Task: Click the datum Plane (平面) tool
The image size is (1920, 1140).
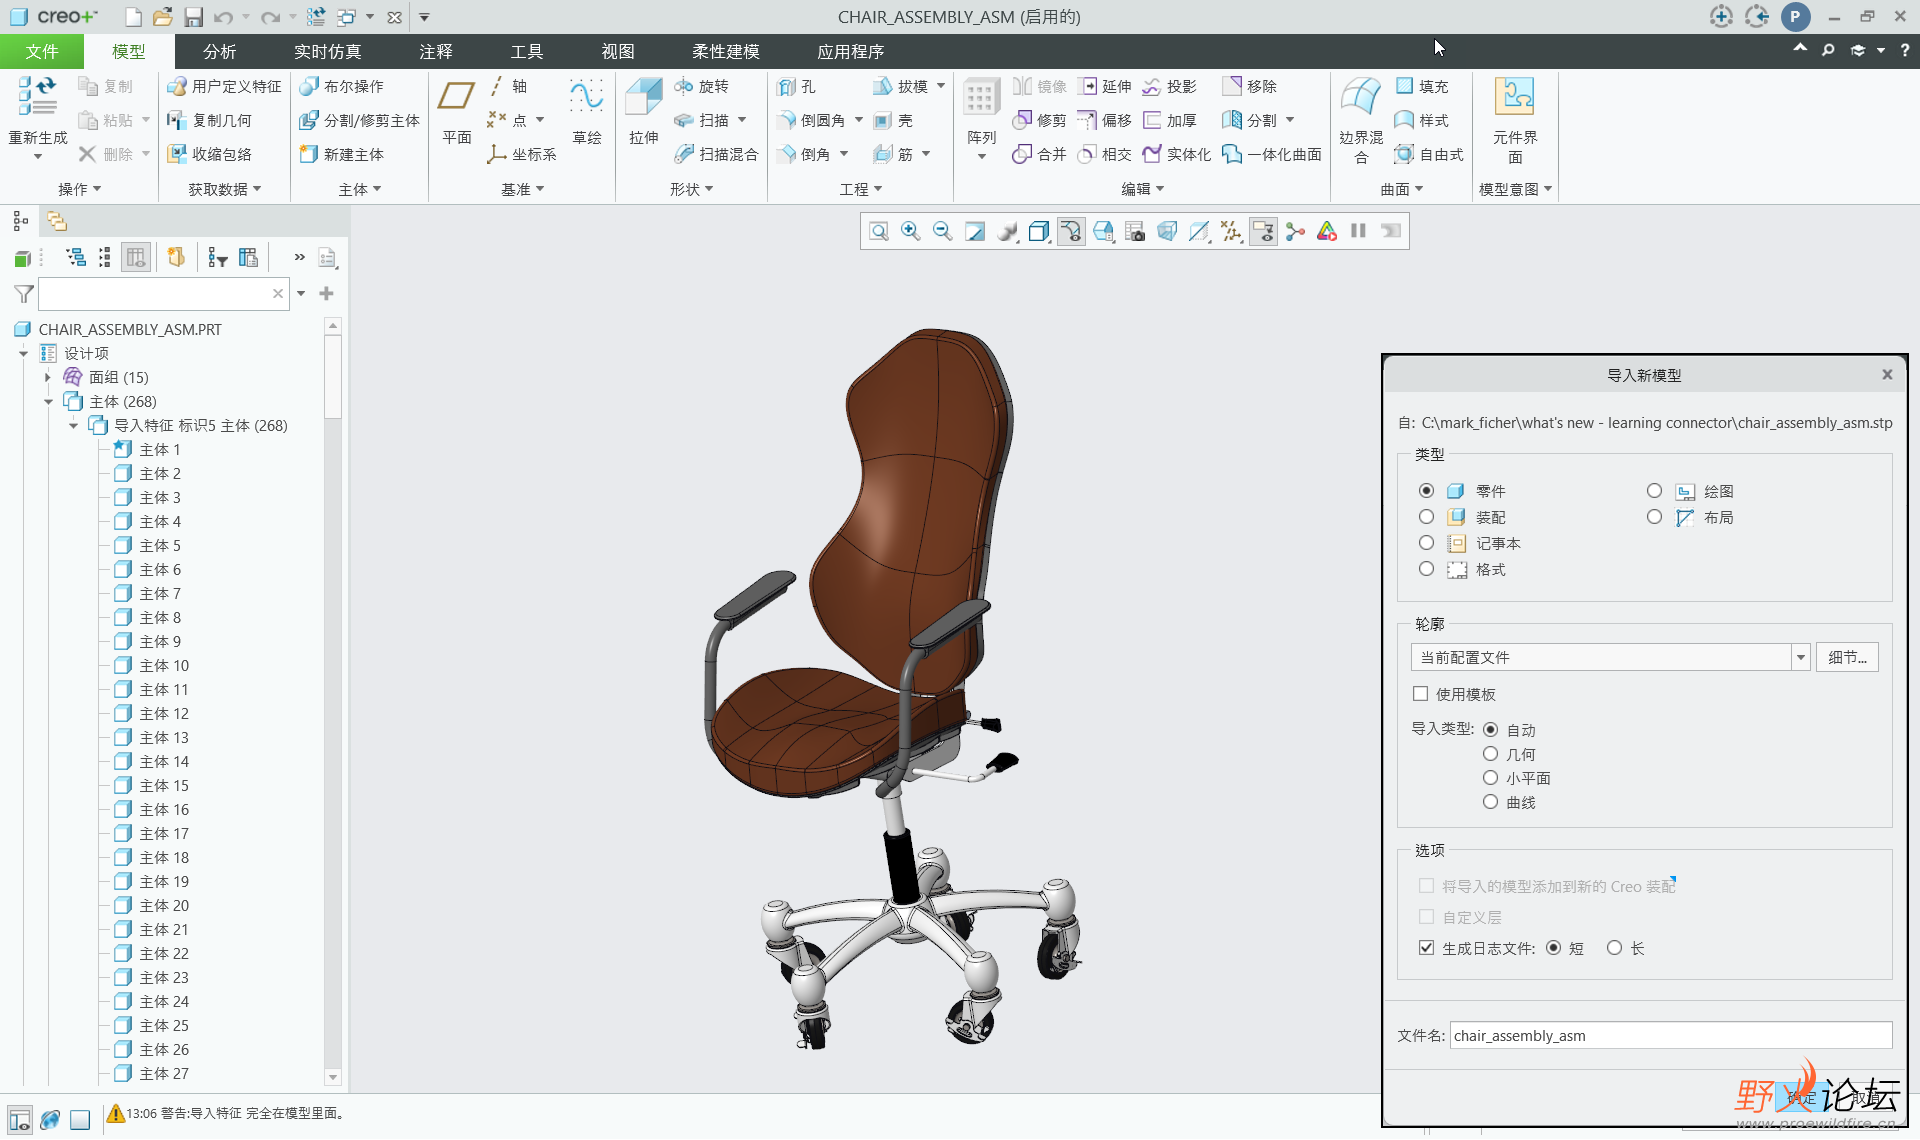Action: coord(456,111)
